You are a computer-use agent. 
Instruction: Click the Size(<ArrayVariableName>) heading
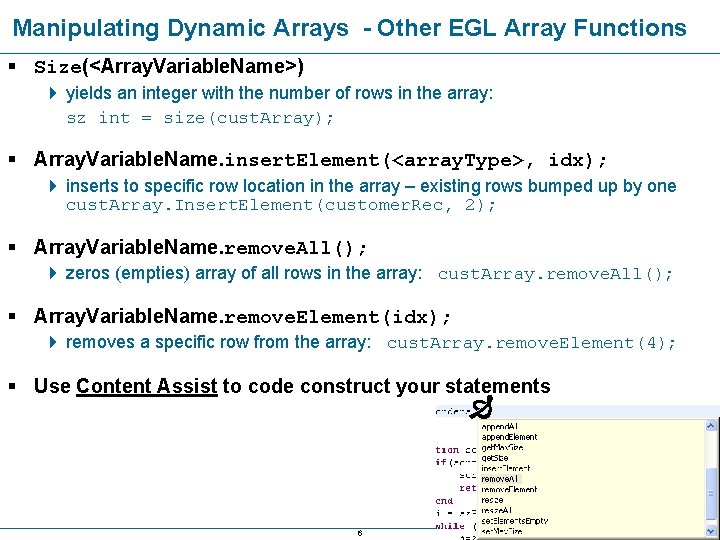[x=169, y=67]
